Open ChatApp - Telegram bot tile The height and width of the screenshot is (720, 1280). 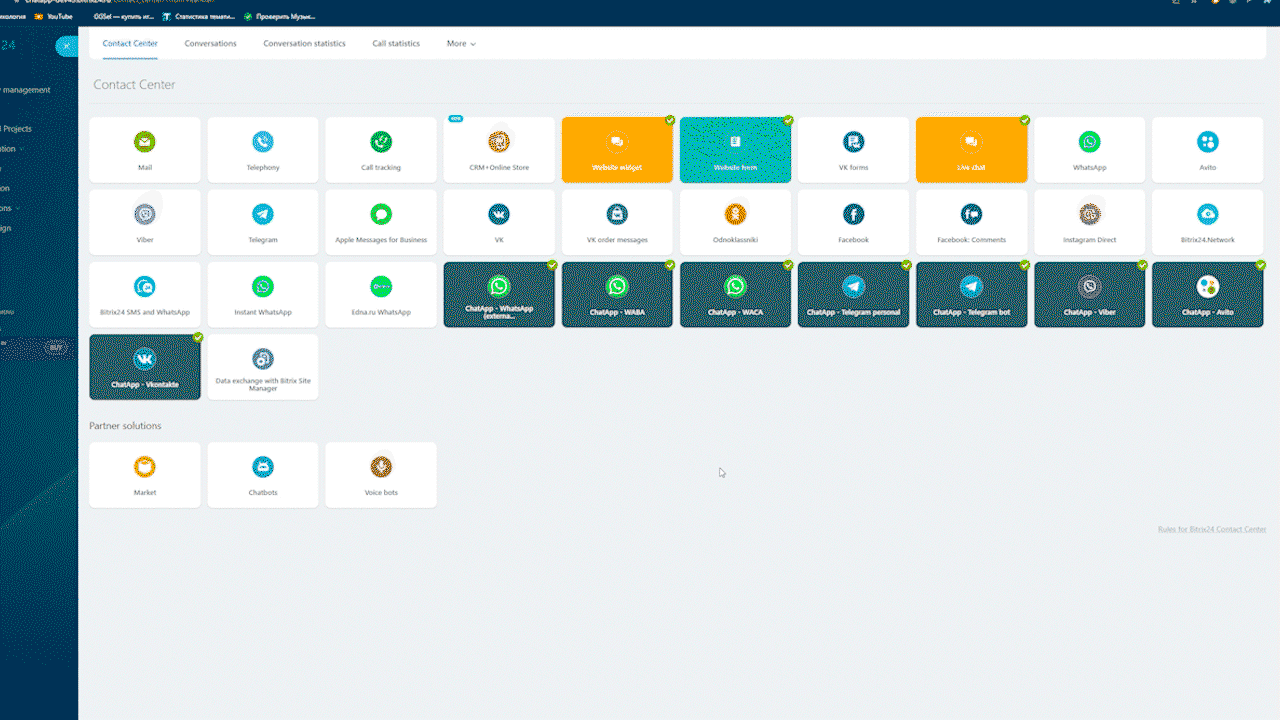[971, 294]
